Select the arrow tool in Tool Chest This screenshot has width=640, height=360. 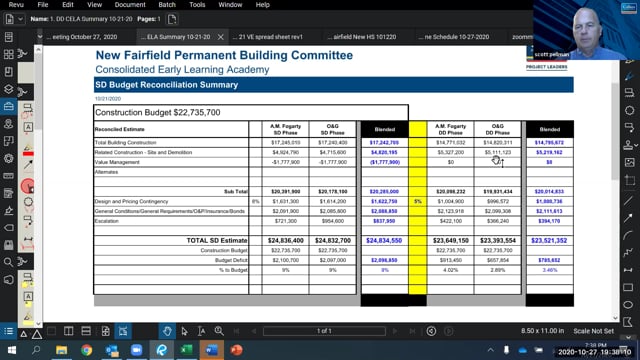pyautogui.click(x=28, y=164)
